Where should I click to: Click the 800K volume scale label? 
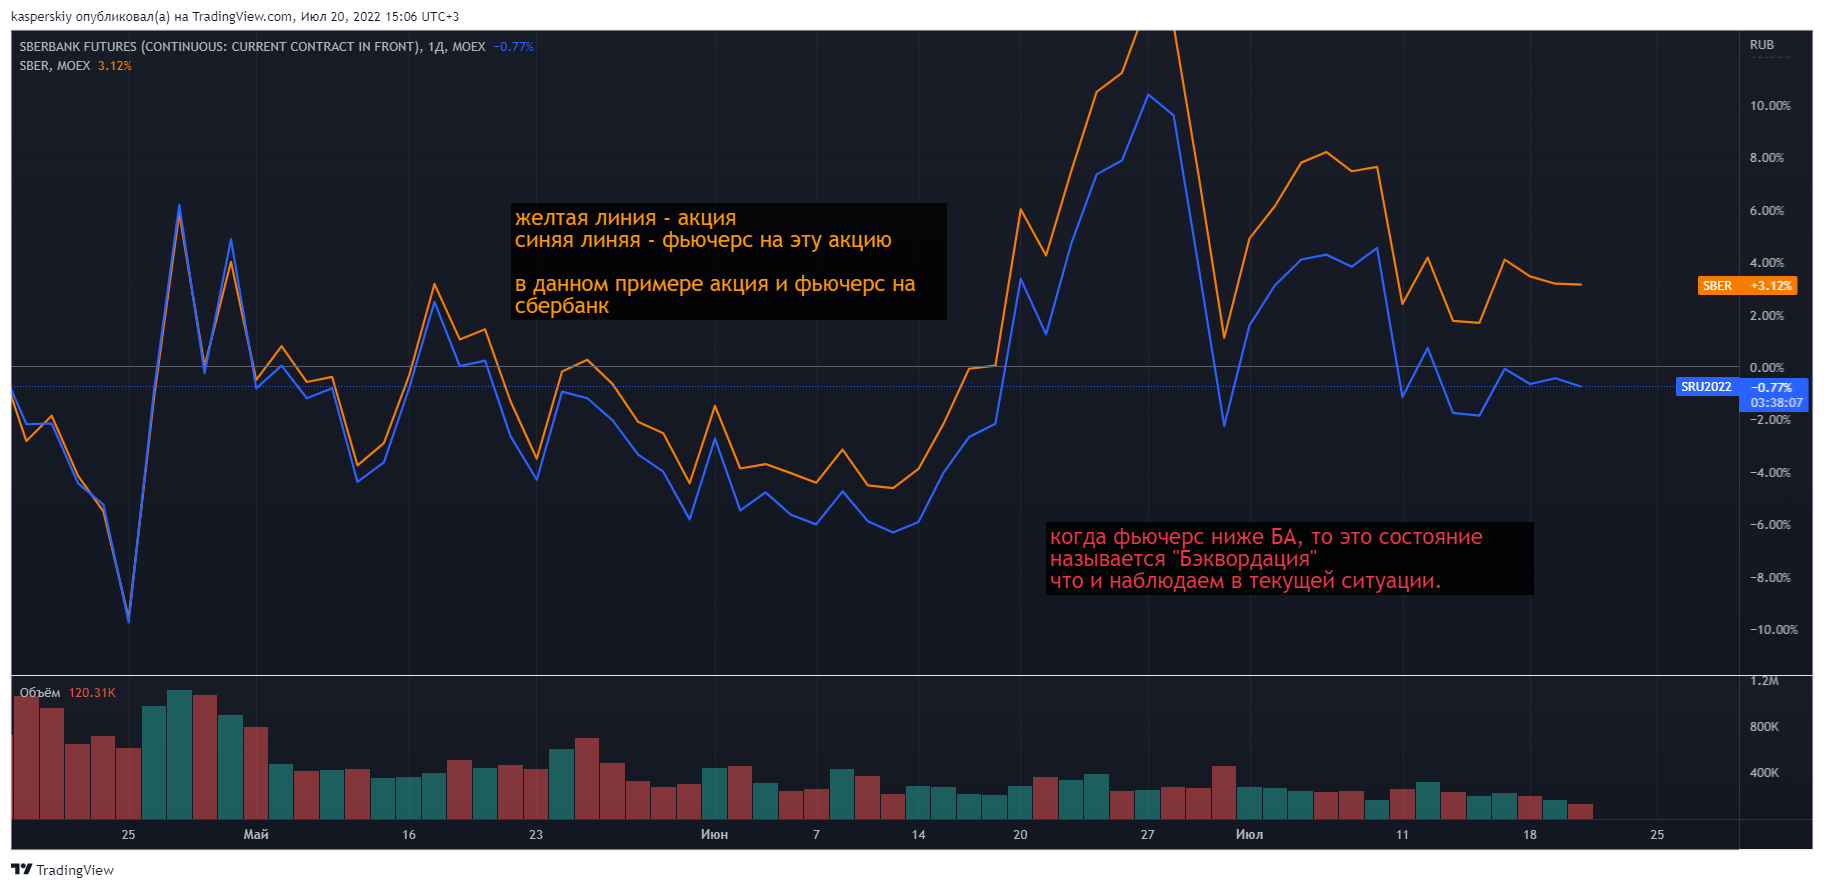click(1764, 727)
